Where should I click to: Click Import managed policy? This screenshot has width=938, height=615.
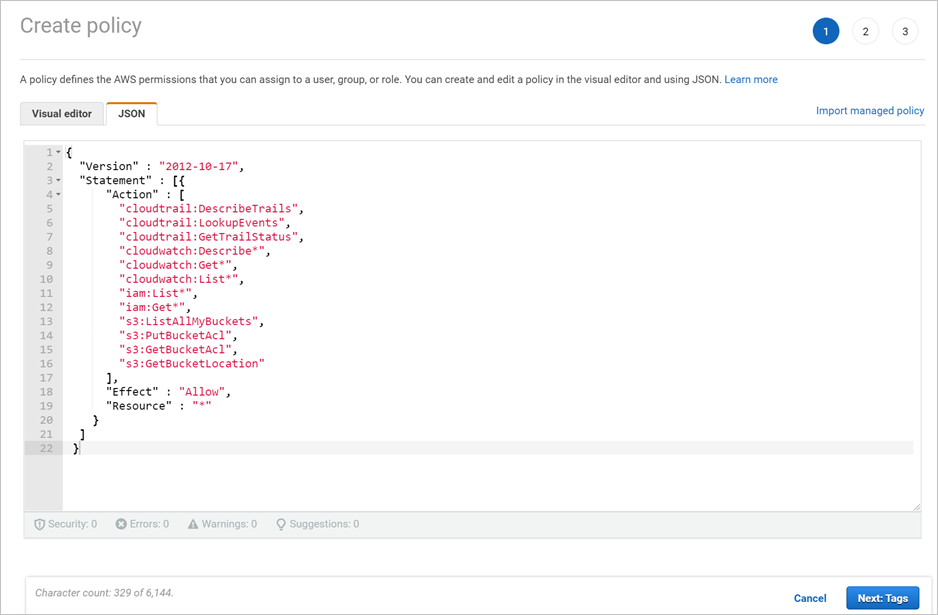869,110
